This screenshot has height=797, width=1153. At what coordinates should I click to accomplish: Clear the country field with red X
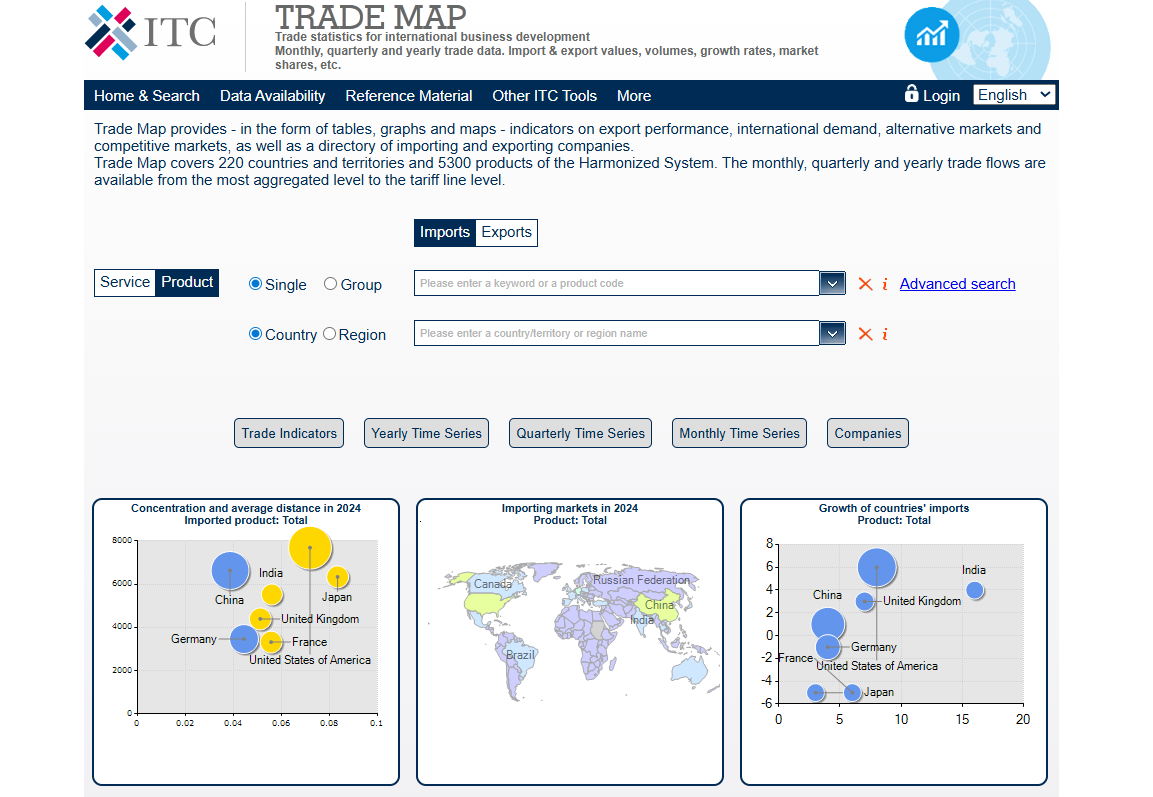pos(865,334)
